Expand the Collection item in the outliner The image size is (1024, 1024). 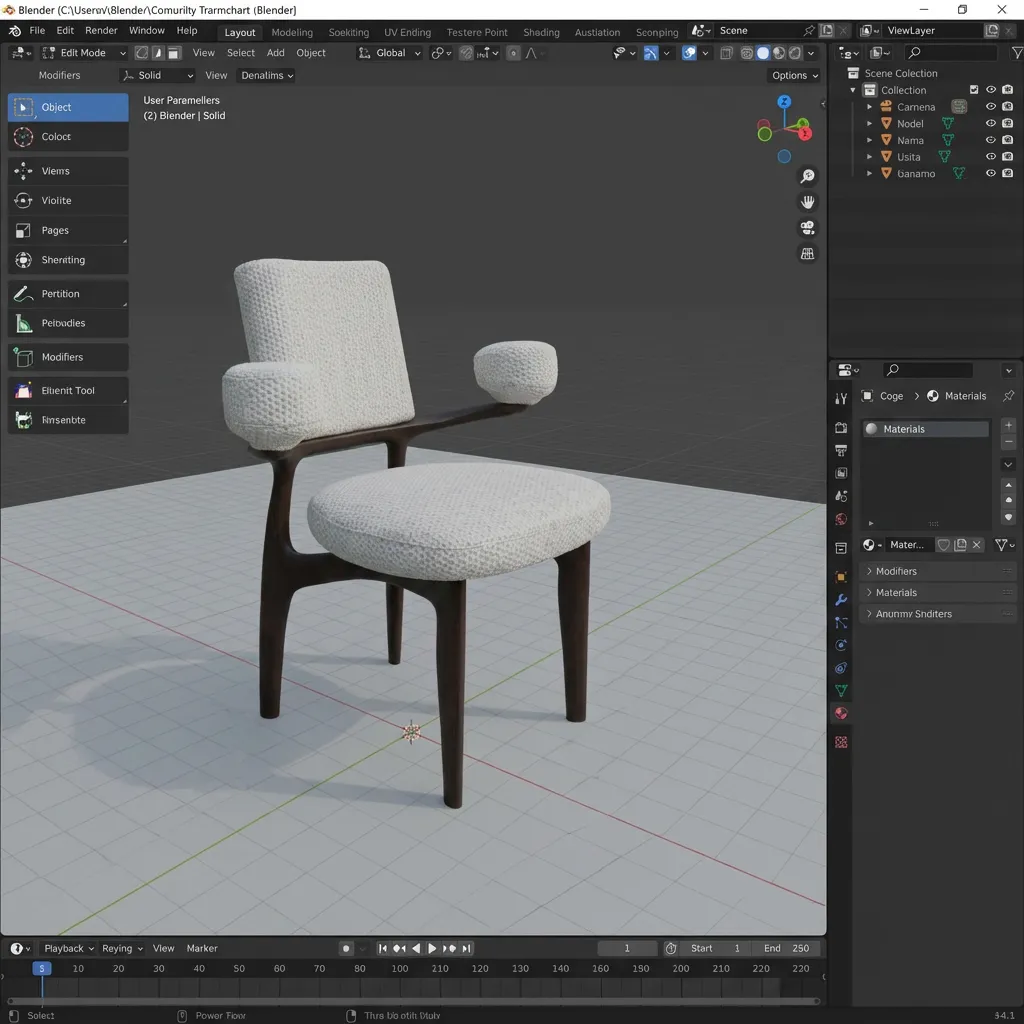tap(853, 90)
